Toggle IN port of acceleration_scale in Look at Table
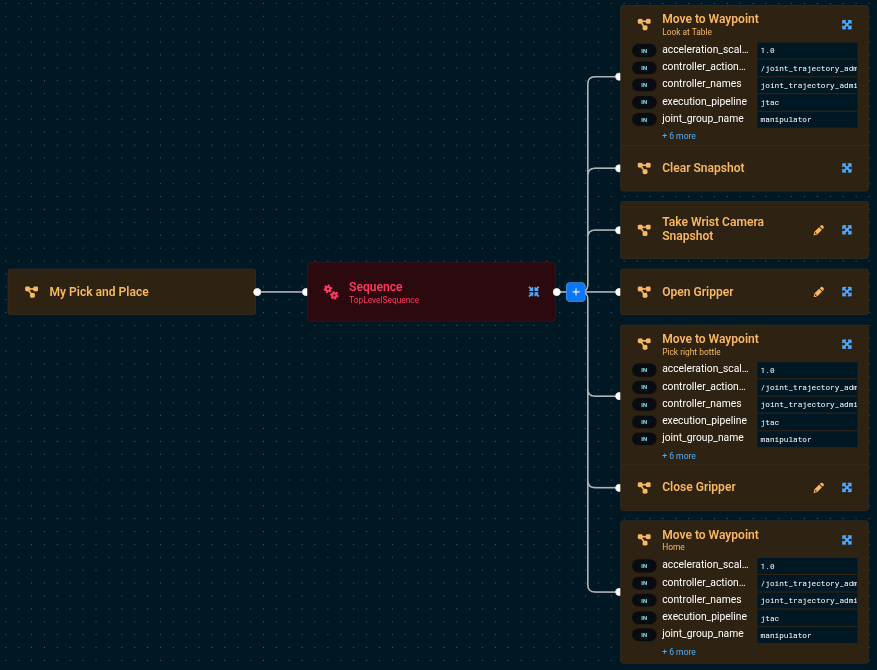 pyautogui.click(x=644, y=50)
